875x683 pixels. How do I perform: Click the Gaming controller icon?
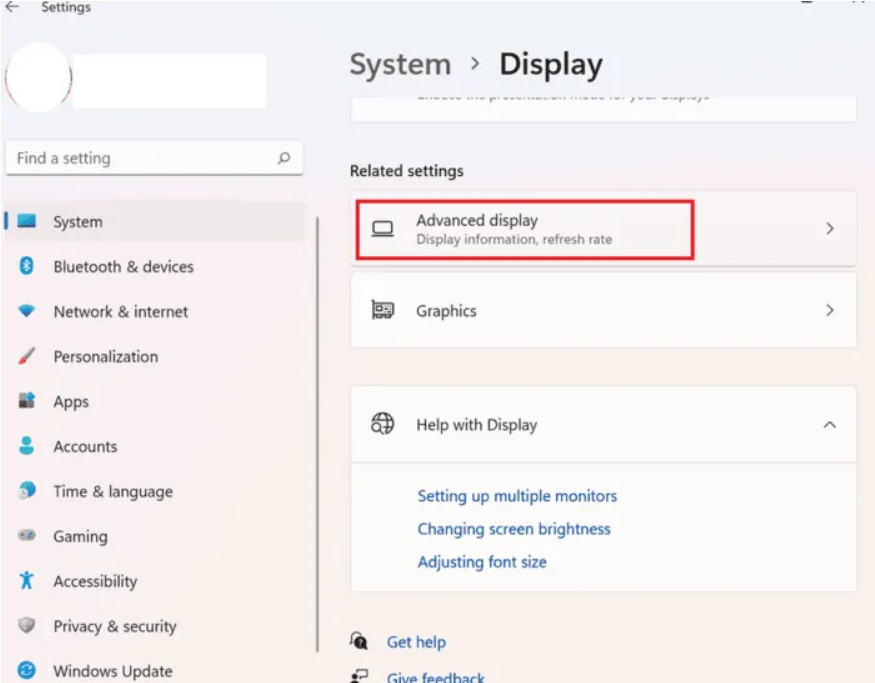coord(27,537)
